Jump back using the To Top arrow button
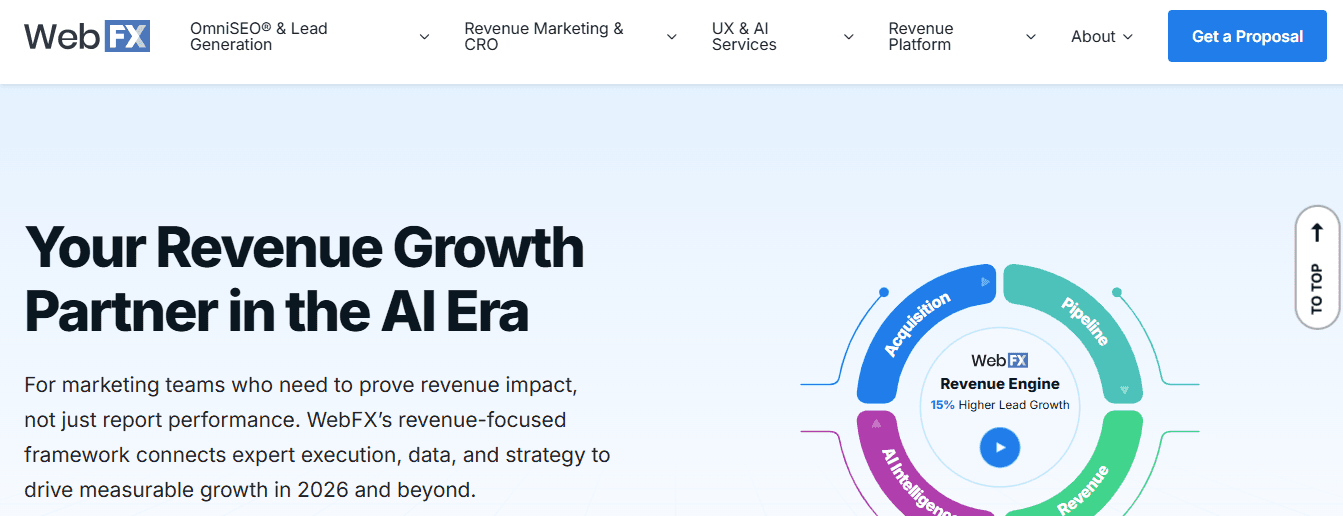Viewport: 1343px width, 516px height. coord(1317,267)
